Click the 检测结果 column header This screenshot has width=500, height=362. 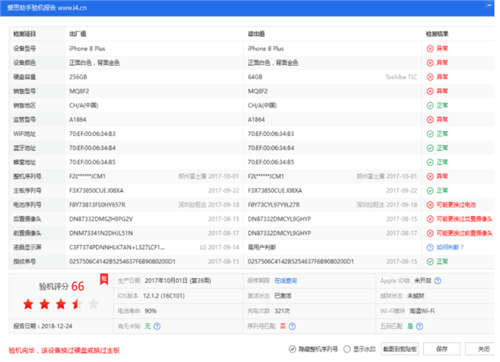(x=437, y=34)
